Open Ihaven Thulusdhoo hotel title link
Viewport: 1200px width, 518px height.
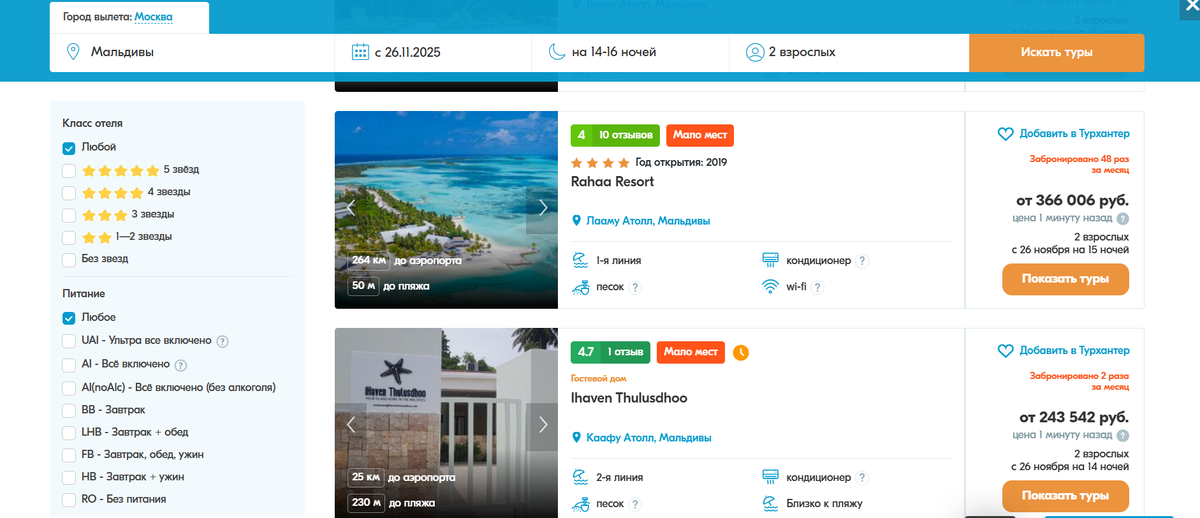click(x=629, y=398)
